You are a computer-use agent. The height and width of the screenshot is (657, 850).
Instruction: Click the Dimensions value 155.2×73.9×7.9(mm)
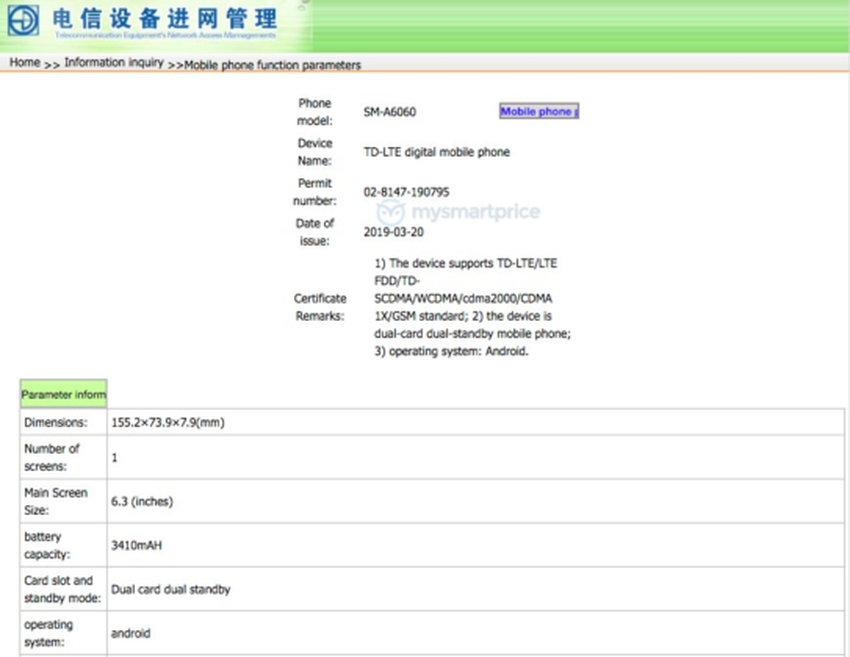(x=167, y=423)
